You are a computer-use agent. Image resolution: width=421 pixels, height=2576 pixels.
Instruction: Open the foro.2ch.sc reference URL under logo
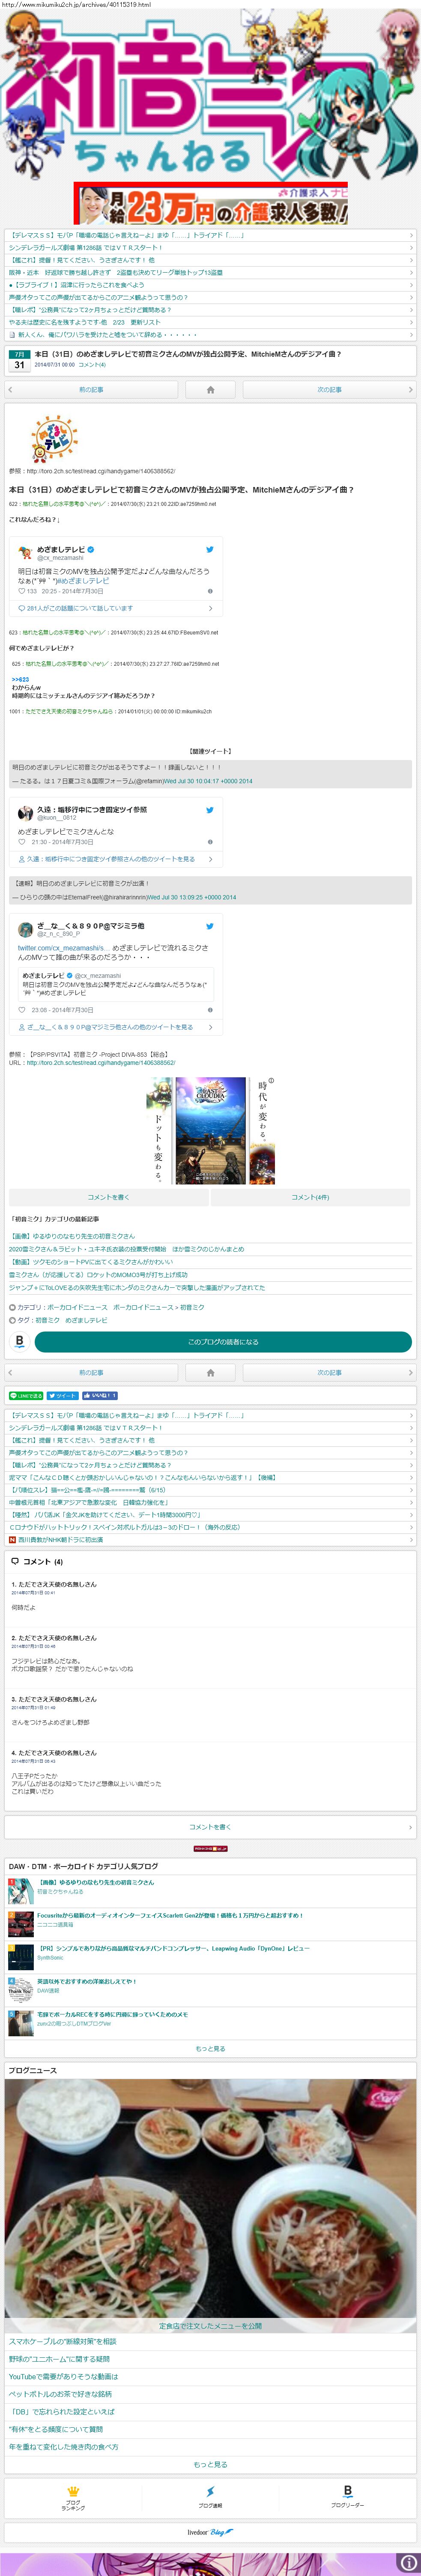click(101, 471)
